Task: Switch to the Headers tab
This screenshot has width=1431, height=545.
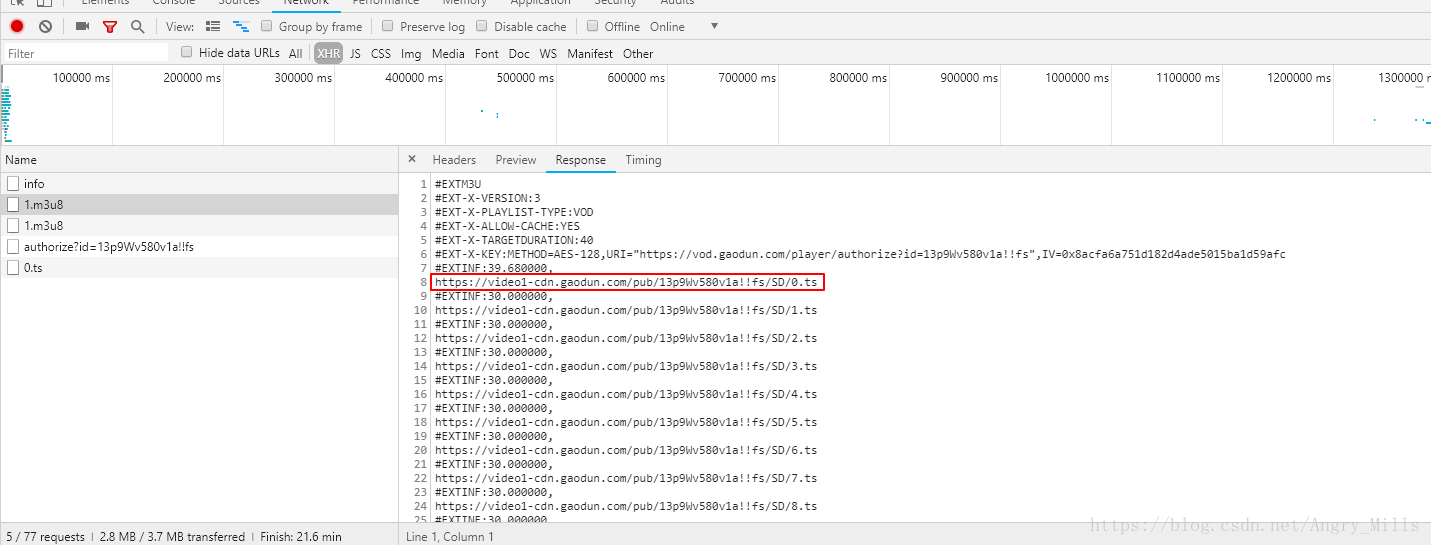Action: tap(454, 160)
